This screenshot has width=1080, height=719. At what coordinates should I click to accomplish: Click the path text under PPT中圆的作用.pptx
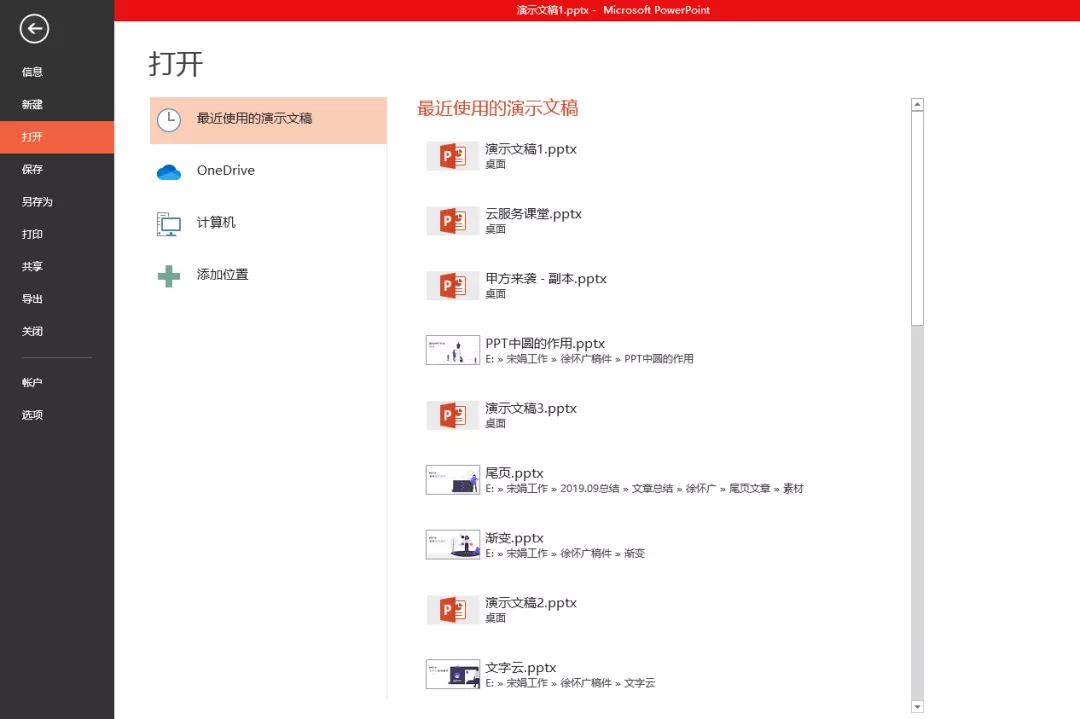(x=589, y=359)
